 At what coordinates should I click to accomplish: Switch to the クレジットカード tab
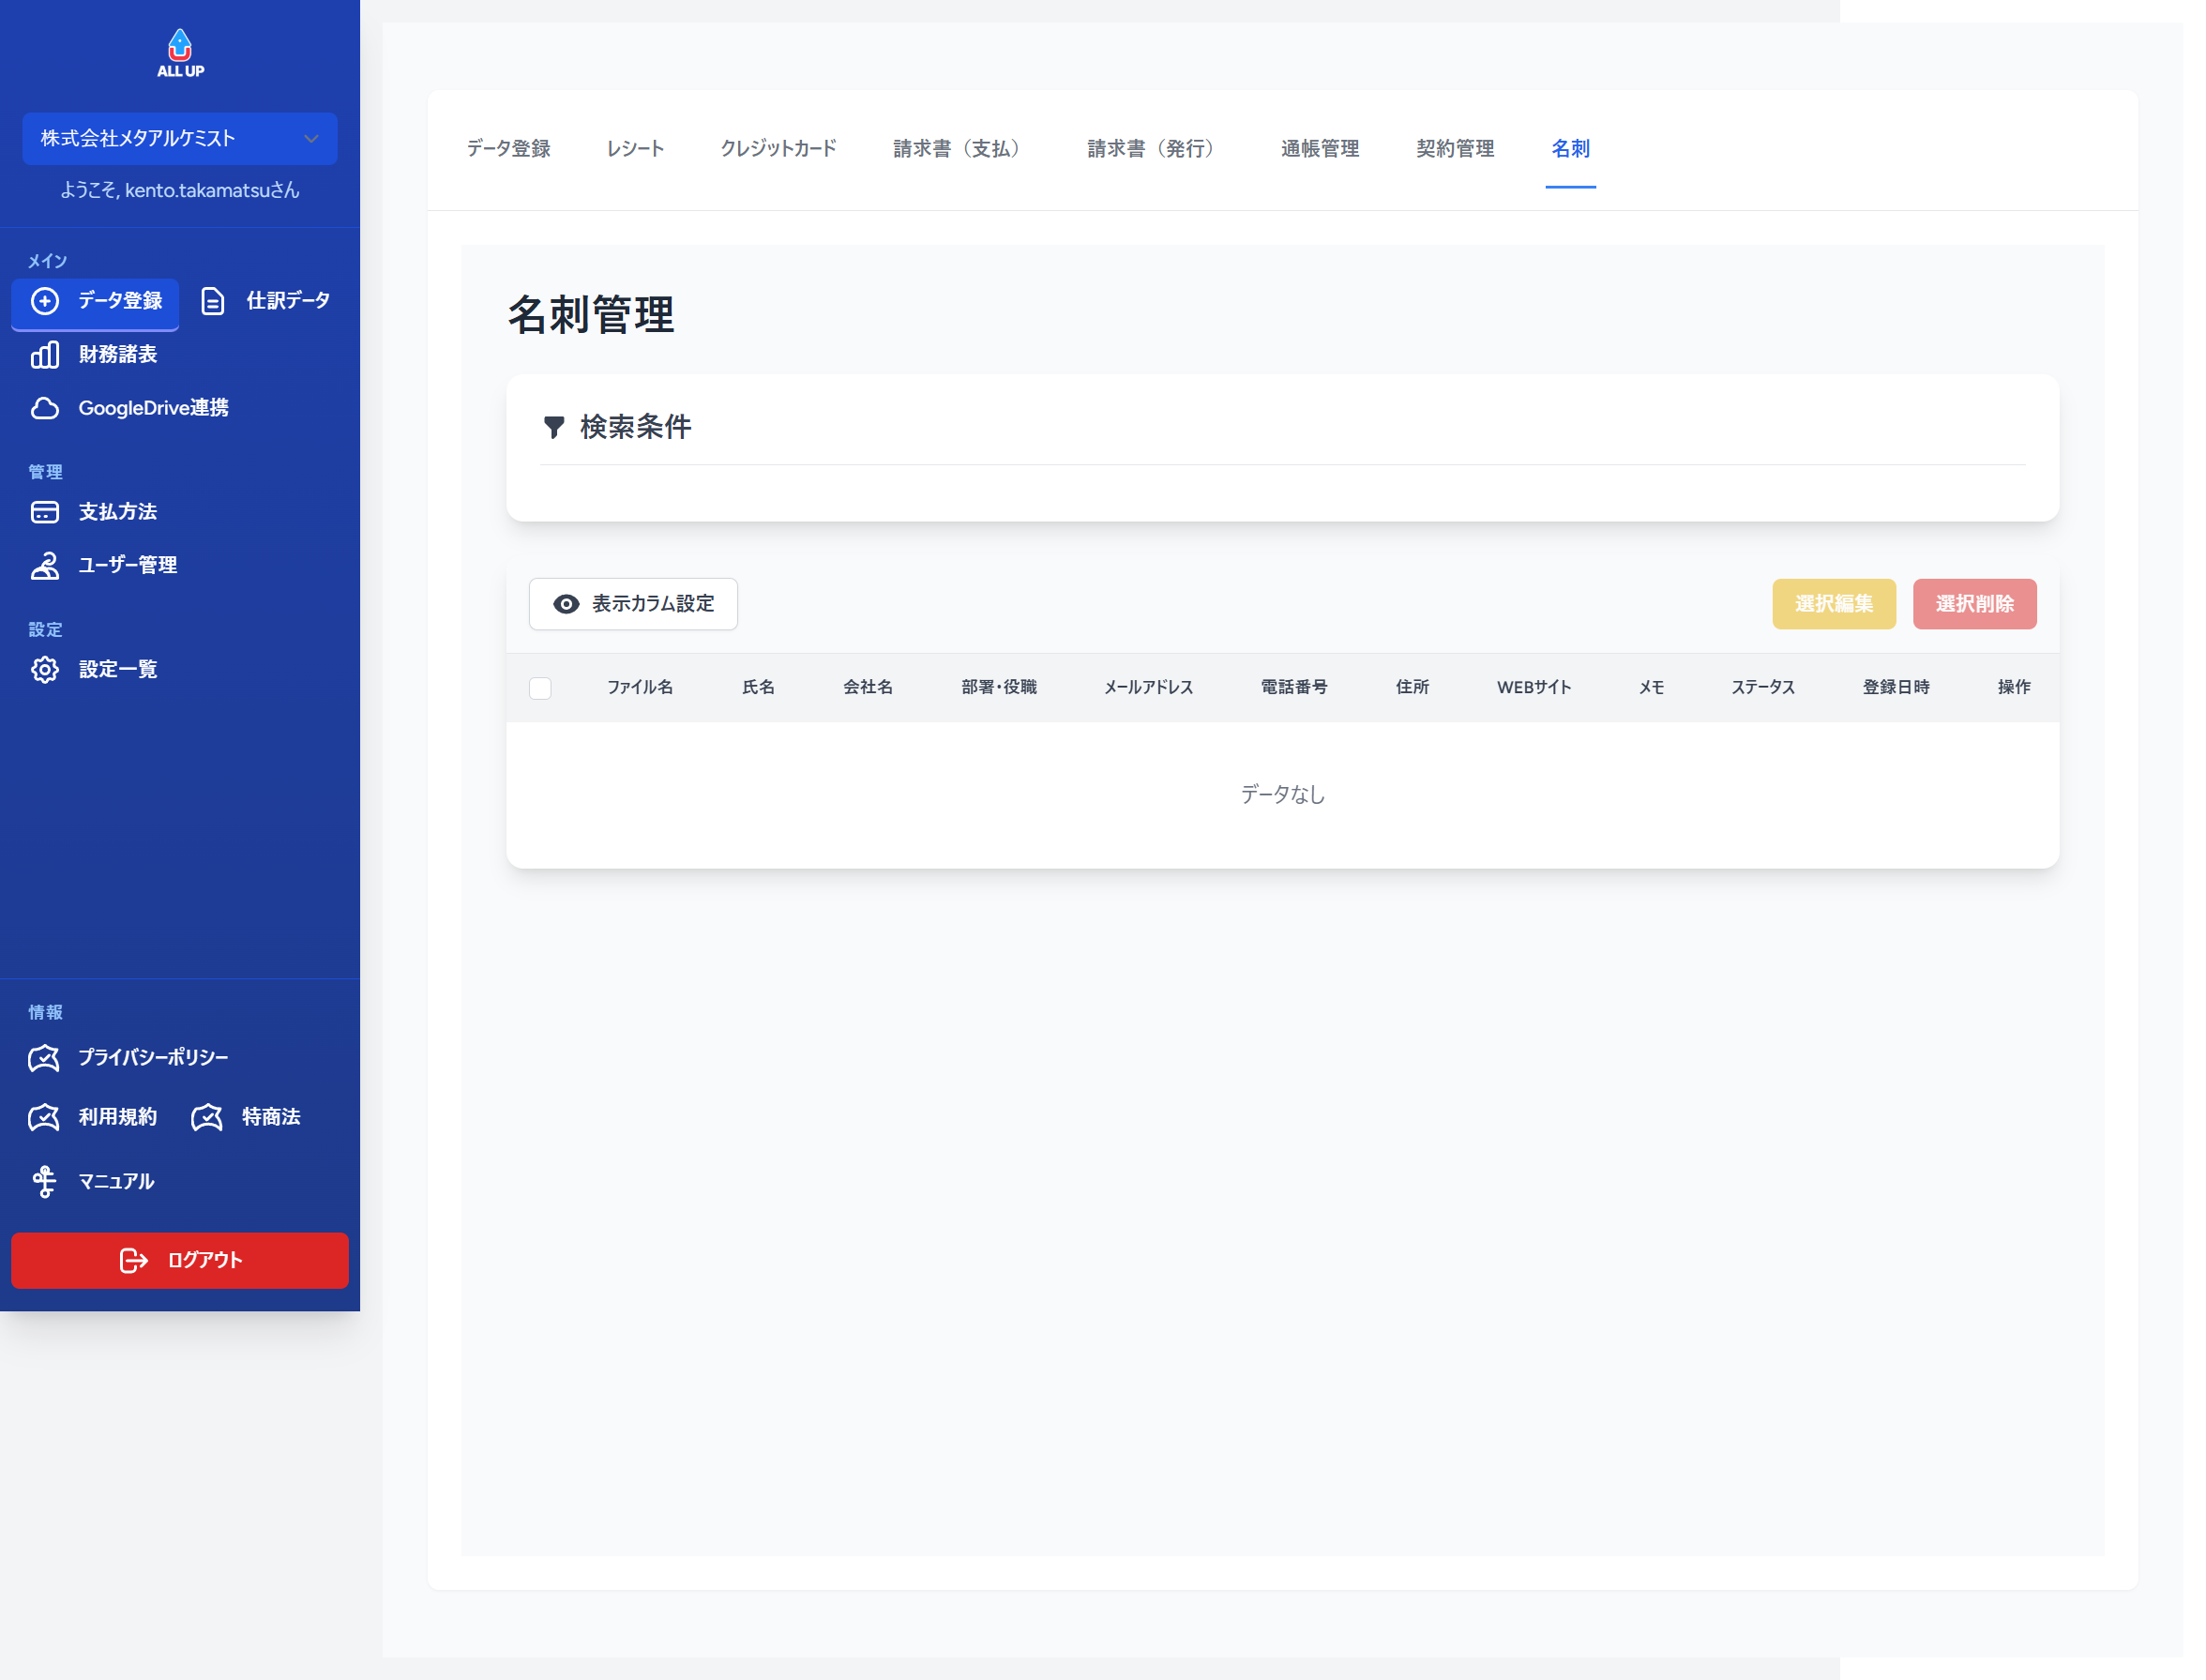point(778,148)
